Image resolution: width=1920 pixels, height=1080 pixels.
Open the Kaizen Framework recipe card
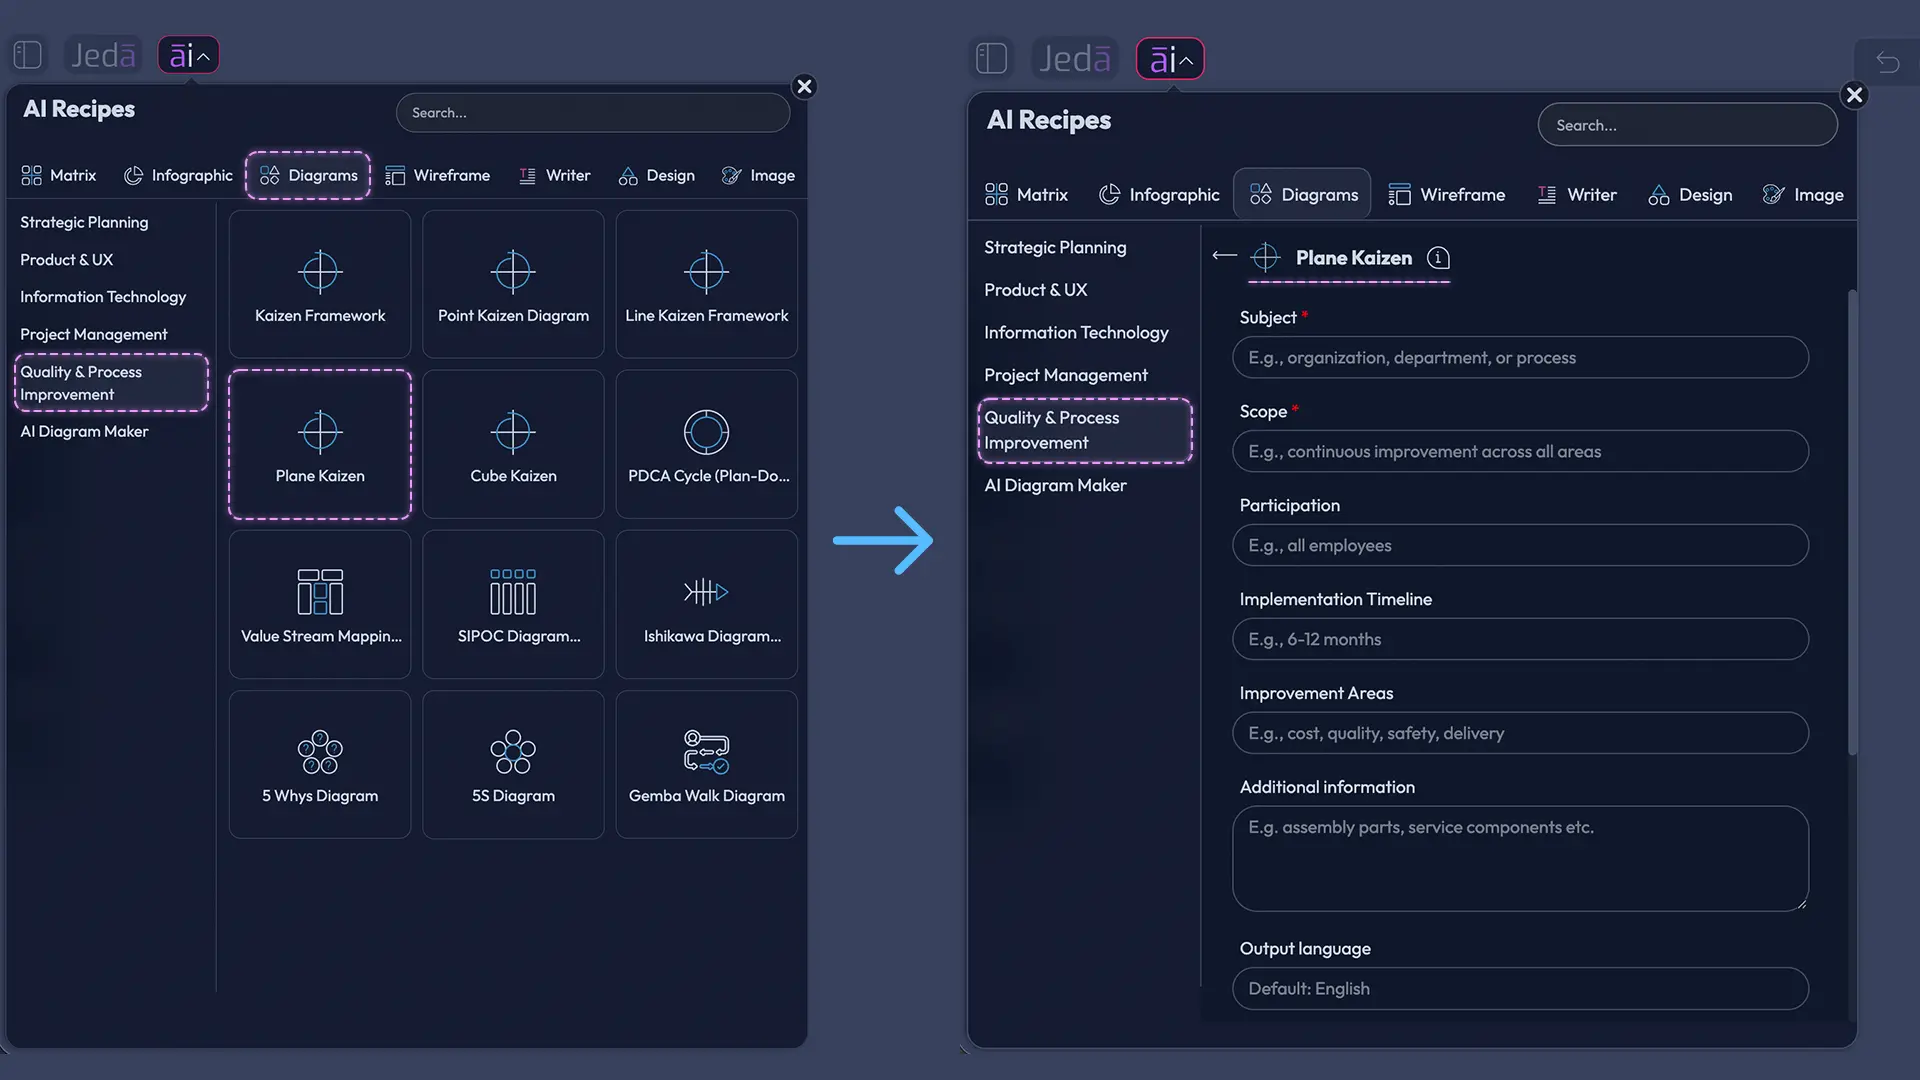[x=320, y=284]
